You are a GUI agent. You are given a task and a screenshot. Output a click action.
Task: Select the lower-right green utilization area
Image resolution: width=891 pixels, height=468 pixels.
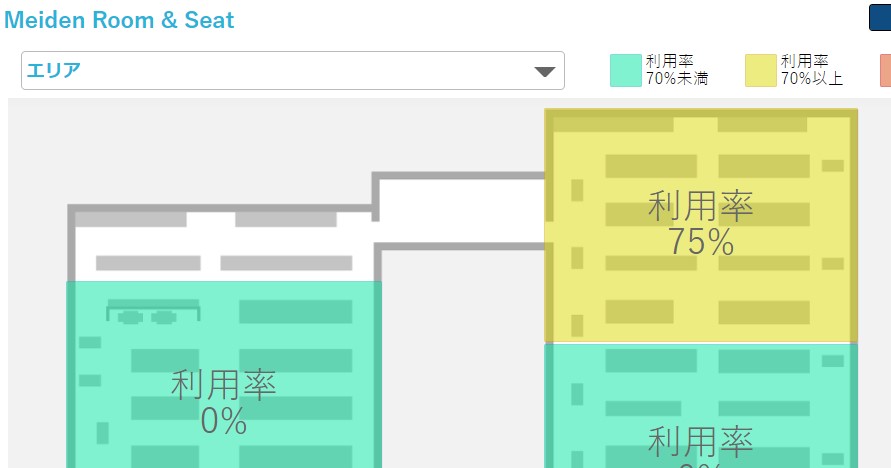(x=701, y=406)
